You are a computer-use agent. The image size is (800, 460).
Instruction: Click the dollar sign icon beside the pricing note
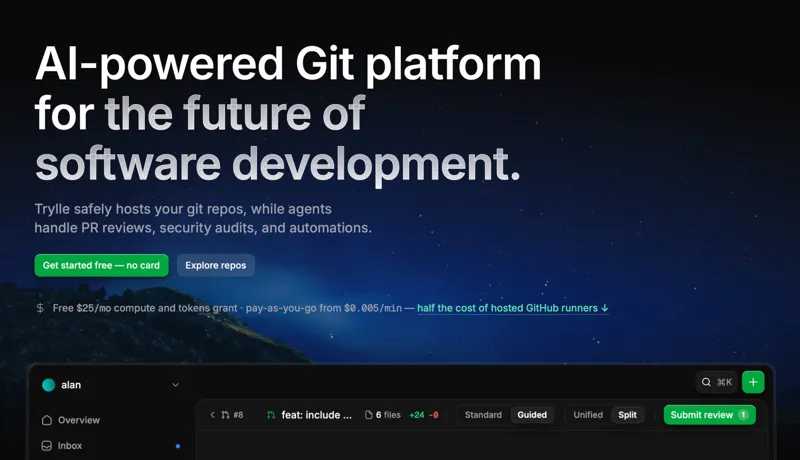(x=40, y=308)
